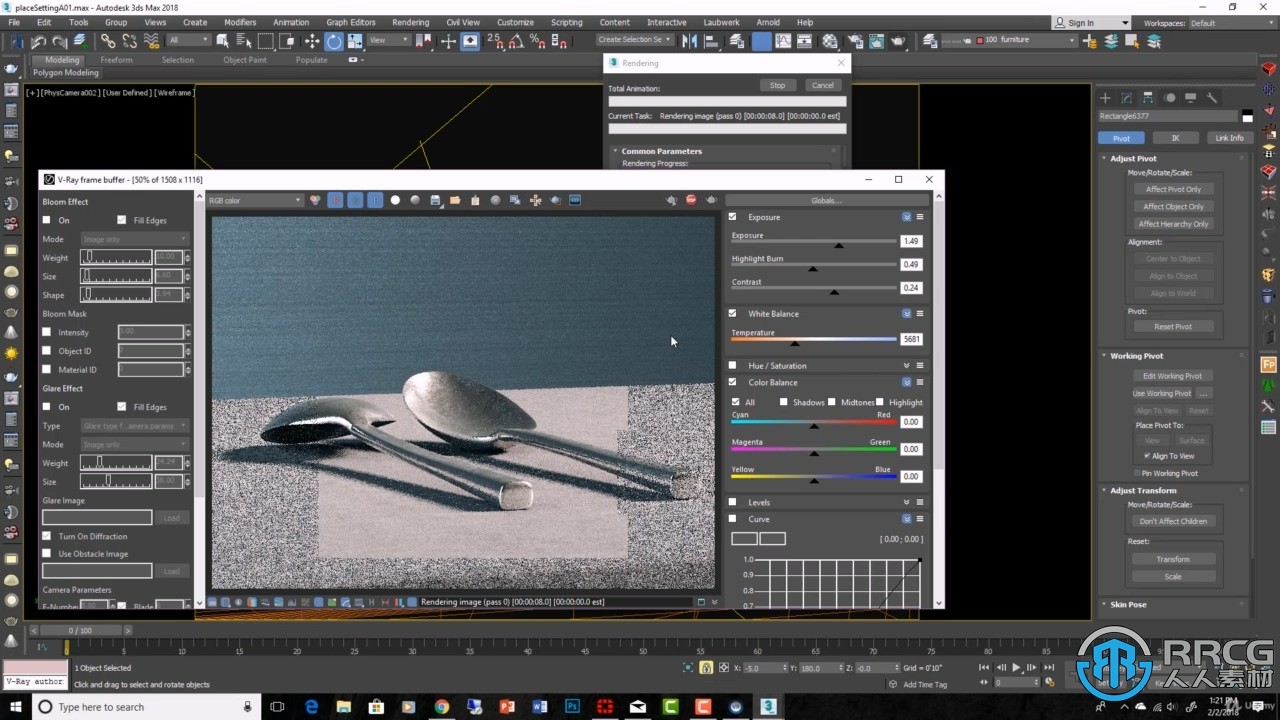Open the selection filter All dropdown
Viewport: 1280px width, 720px height.
(x=188, y=40)
